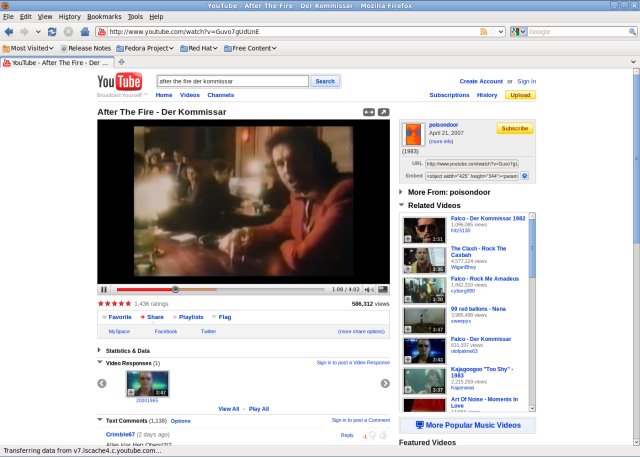Click the Playlists link under the video
This screenshot has height=457, width=640.
click(191, 317)
